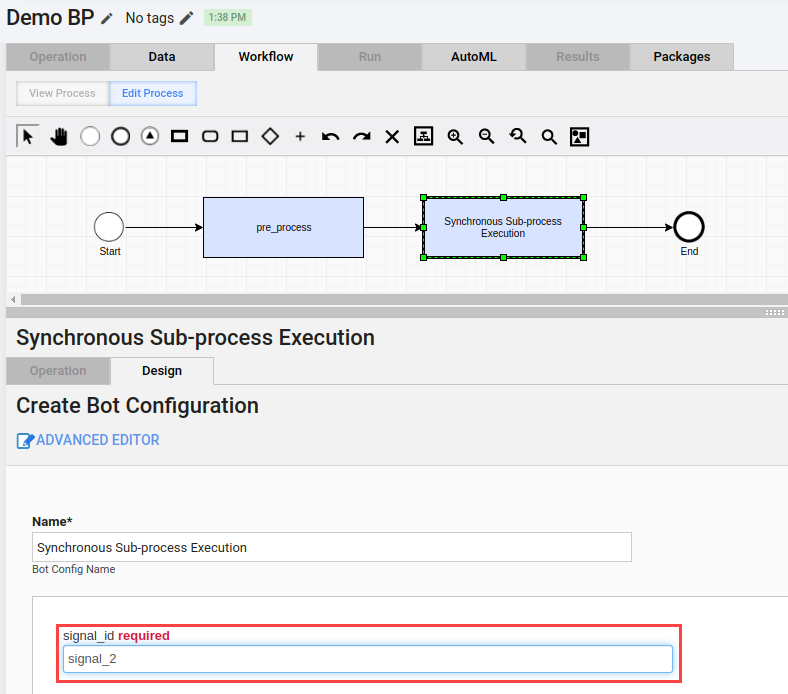
Task: Click the Edit Process button
Action: 153,93
